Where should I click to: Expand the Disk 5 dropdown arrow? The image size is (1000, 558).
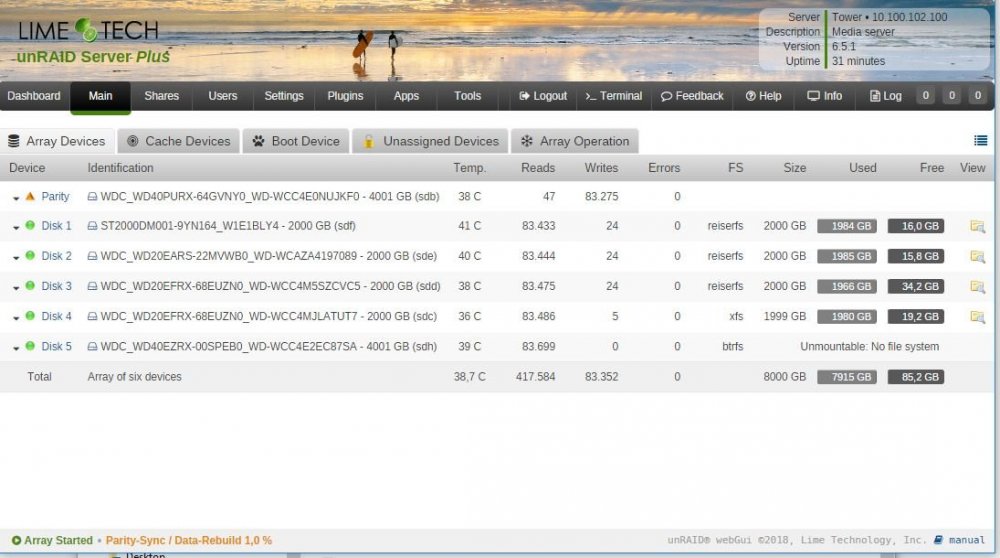(x=16, y=348)
